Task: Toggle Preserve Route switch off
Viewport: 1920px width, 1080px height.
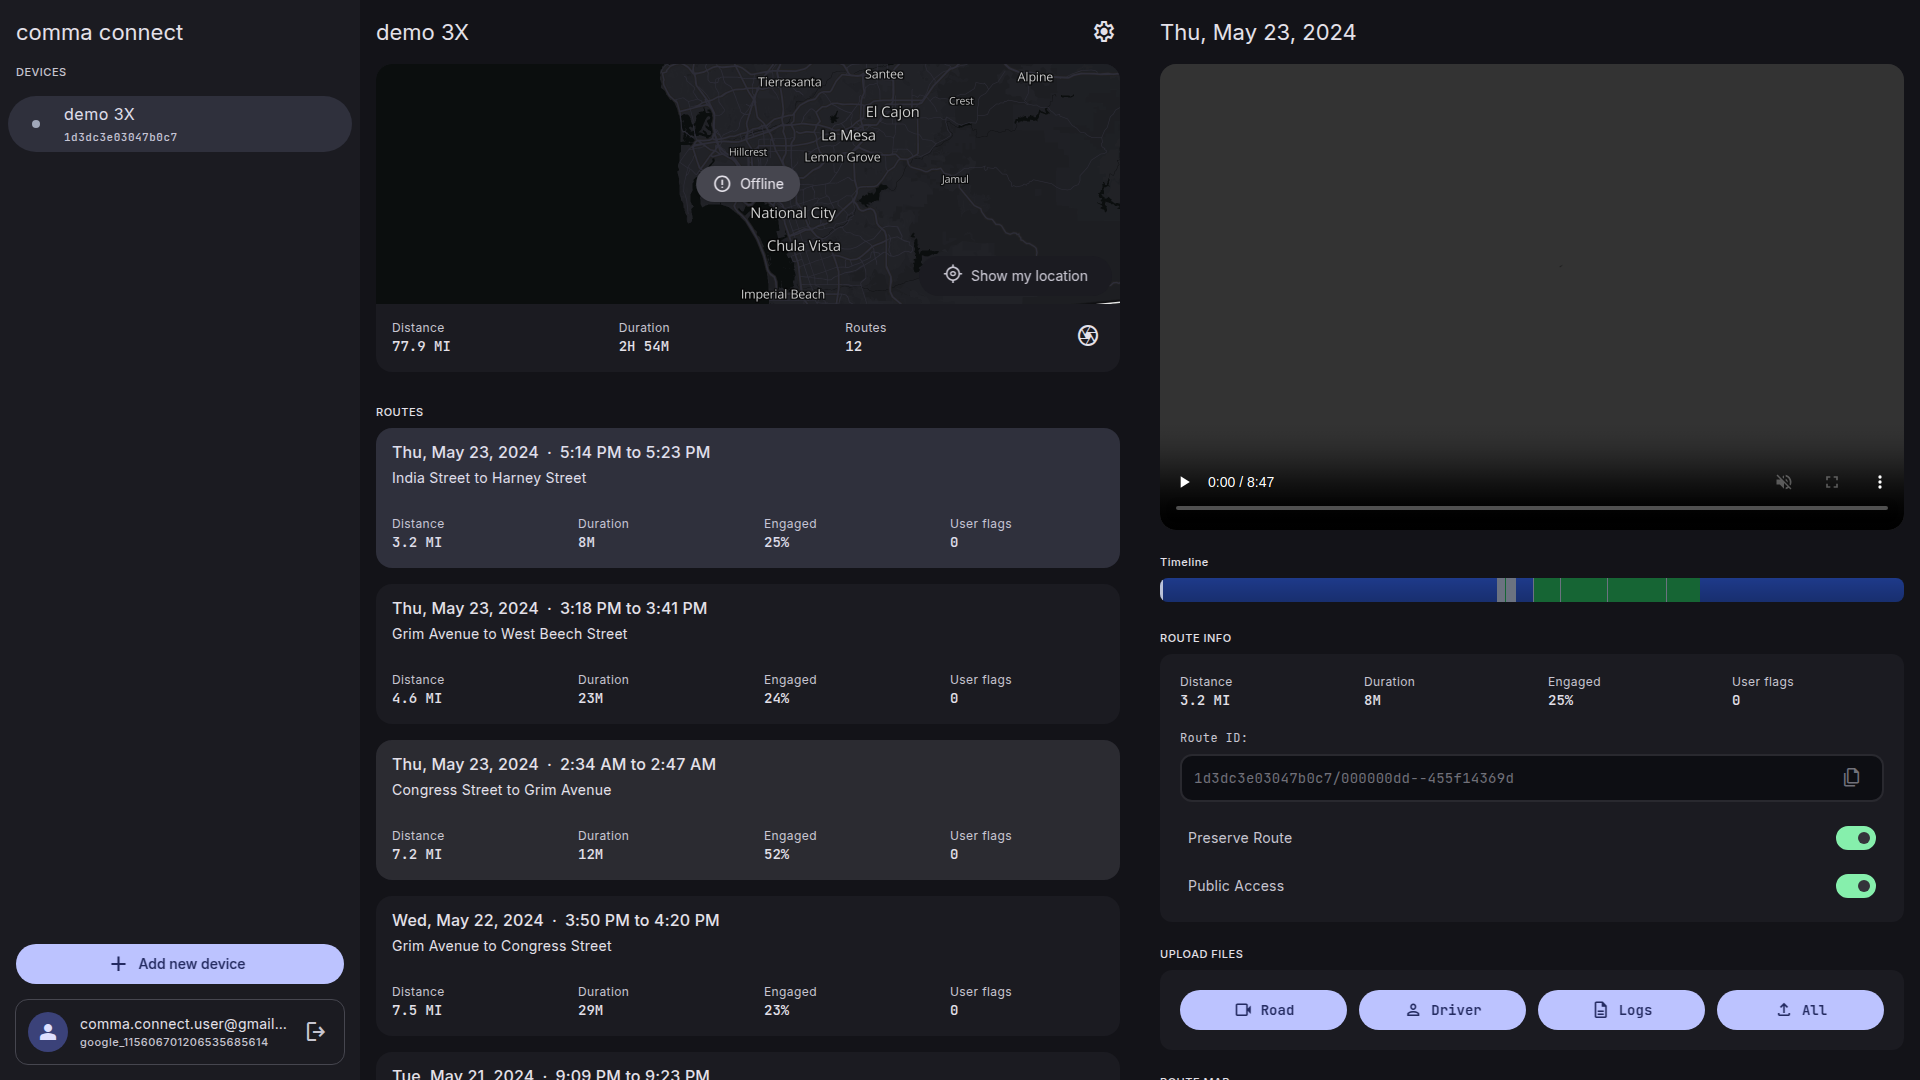Action: click(x=1855, y=838)
